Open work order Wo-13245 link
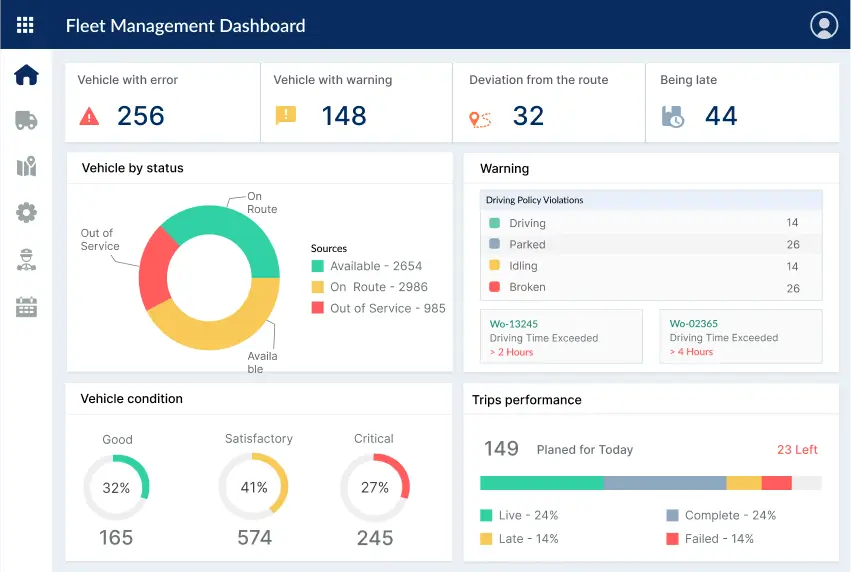 pyautogui.click(x=514, y=324)
